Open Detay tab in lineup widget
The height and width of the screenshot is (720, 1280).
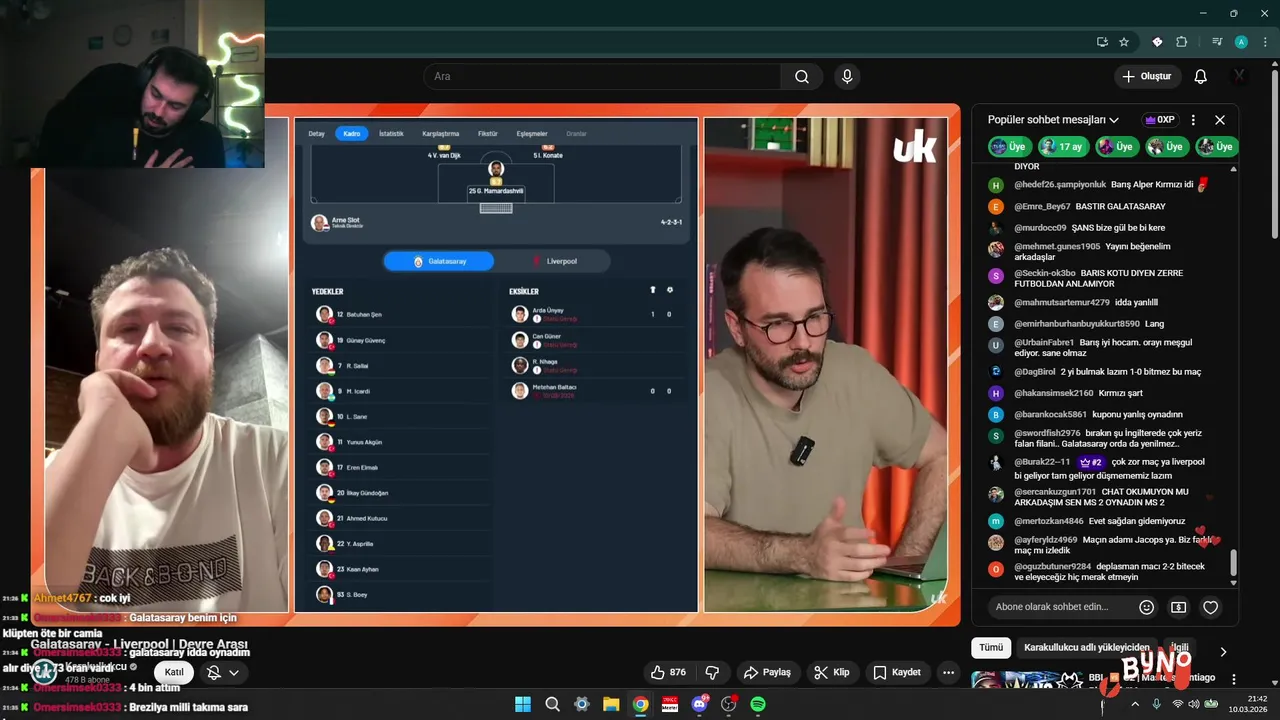[x=316, y=133]
